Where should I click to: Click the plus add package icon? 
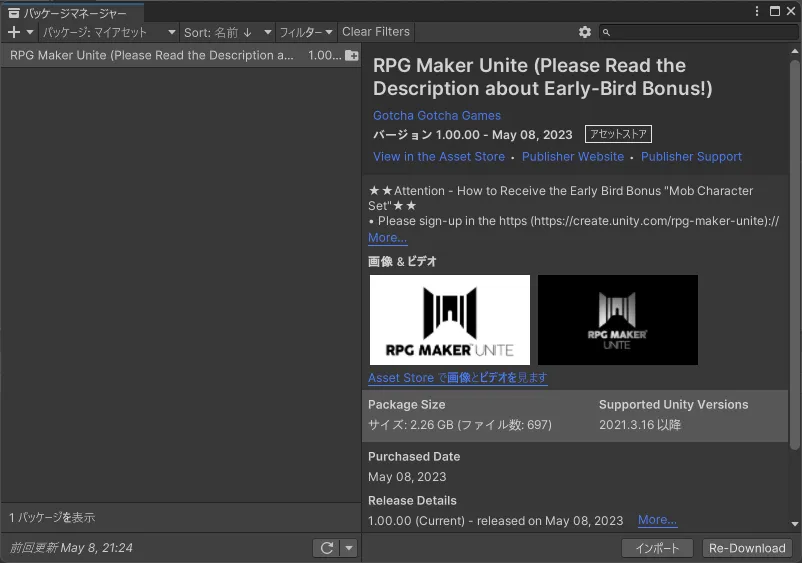pyautogui.click(x=14, y=32)
